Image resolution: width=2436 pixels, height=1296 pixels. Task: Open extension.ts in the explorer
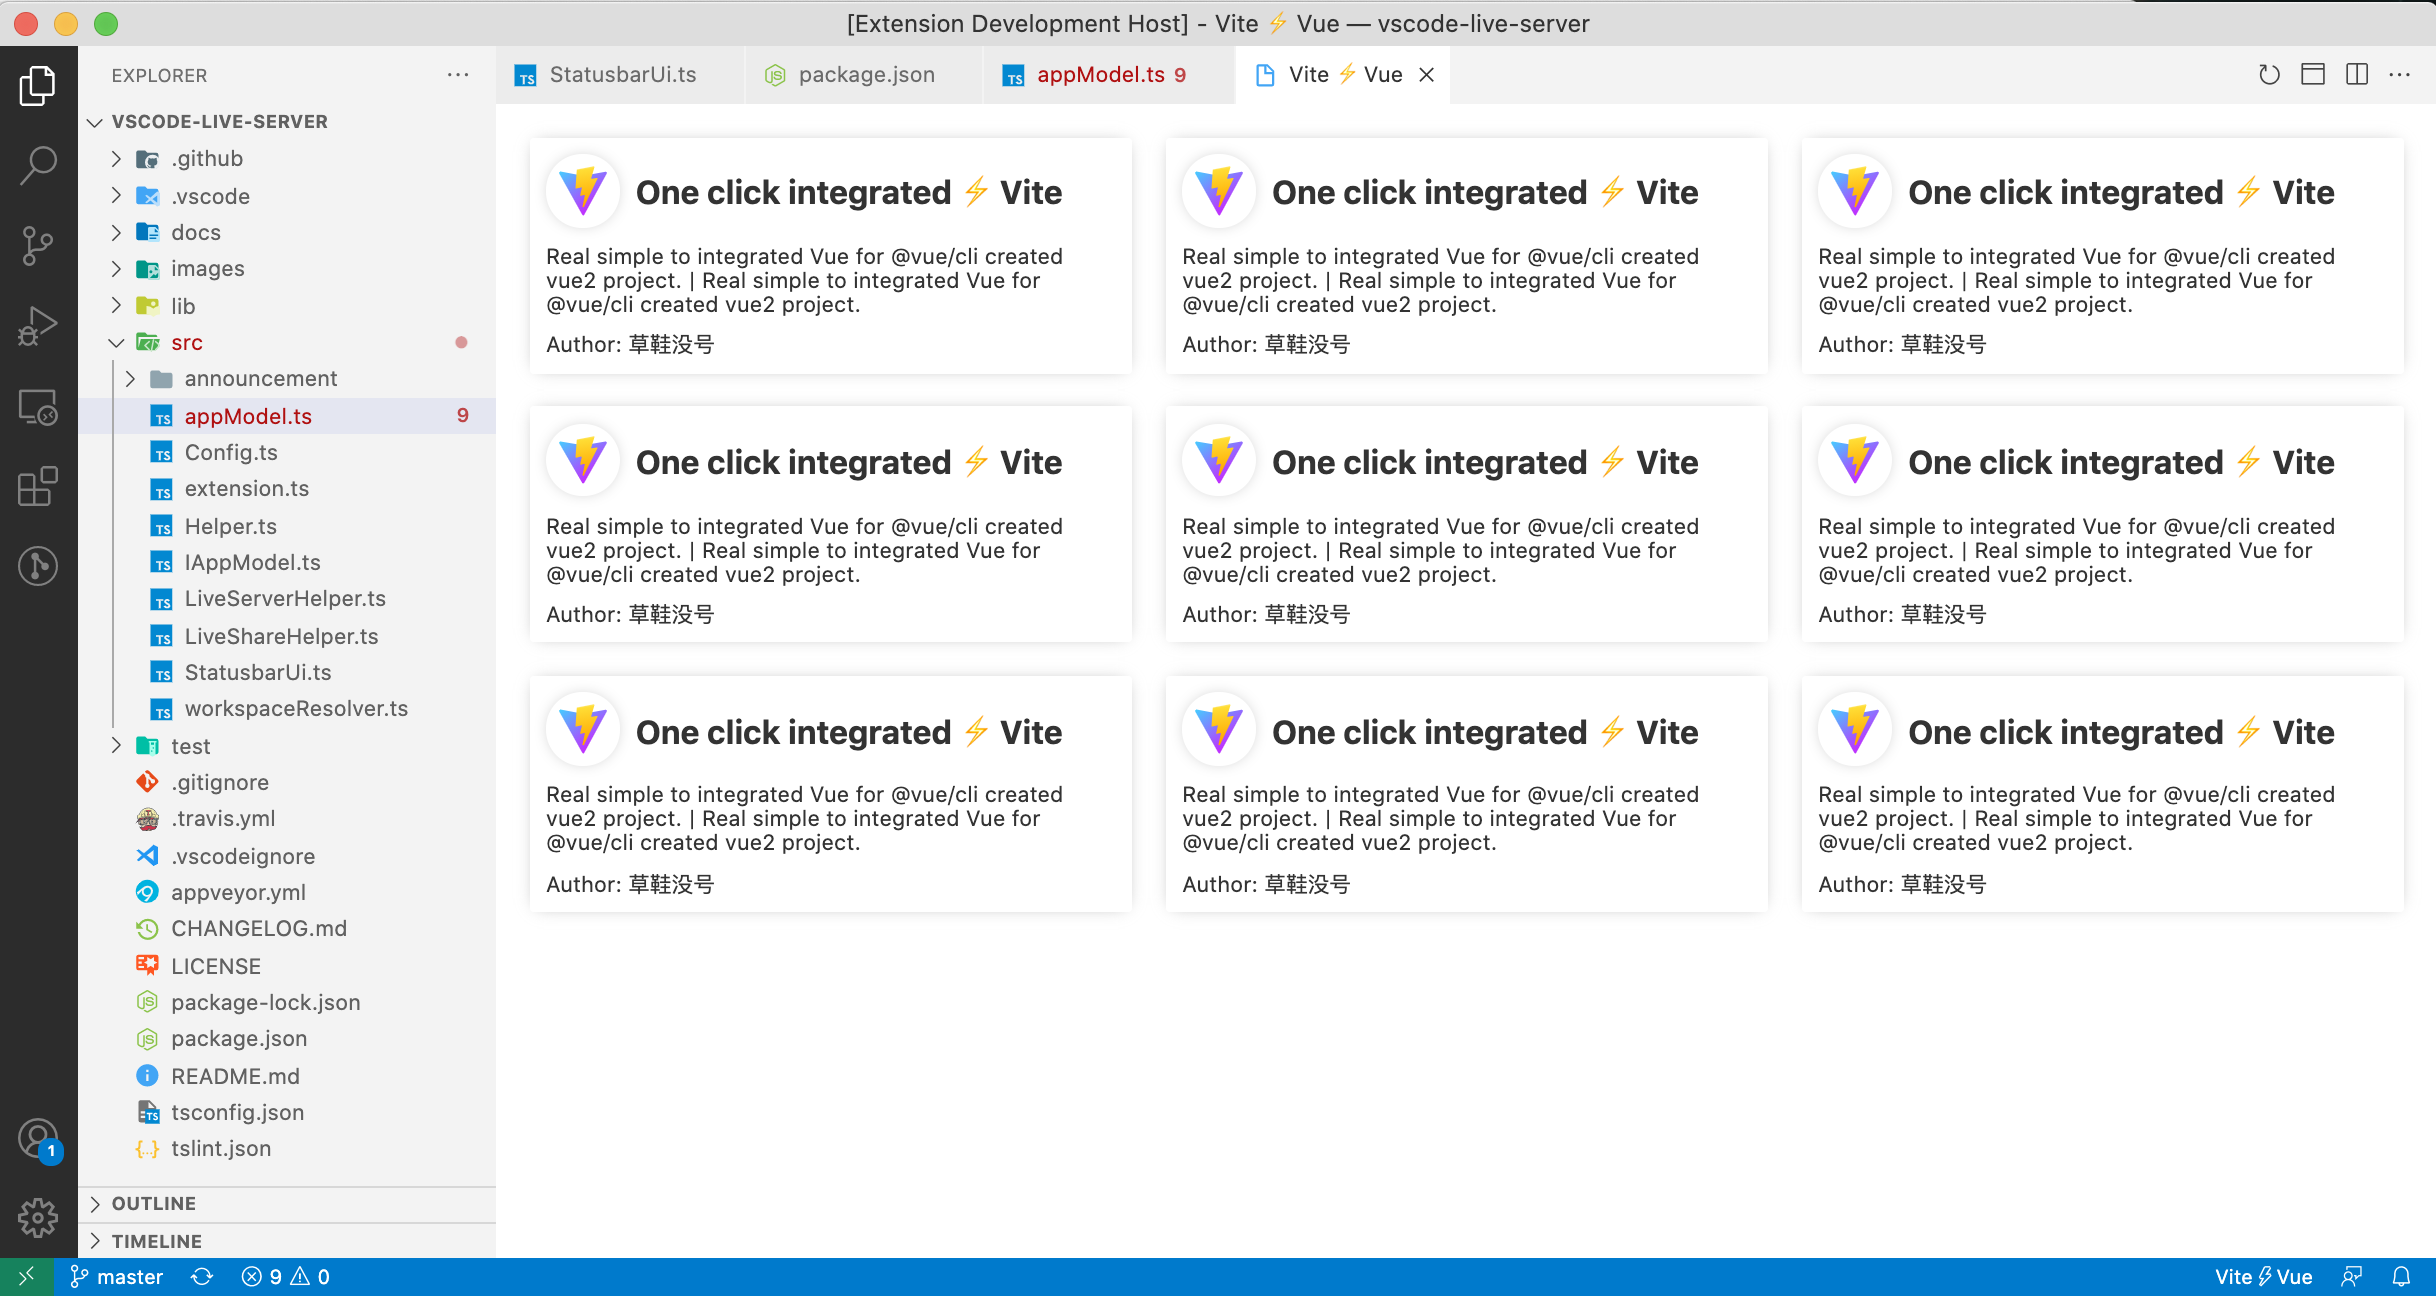246,489
